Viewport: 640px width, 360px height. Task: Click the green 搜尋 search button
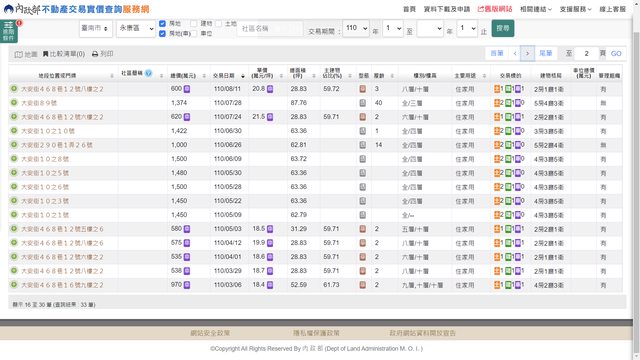pyautogui.click(x=502, y=29)
